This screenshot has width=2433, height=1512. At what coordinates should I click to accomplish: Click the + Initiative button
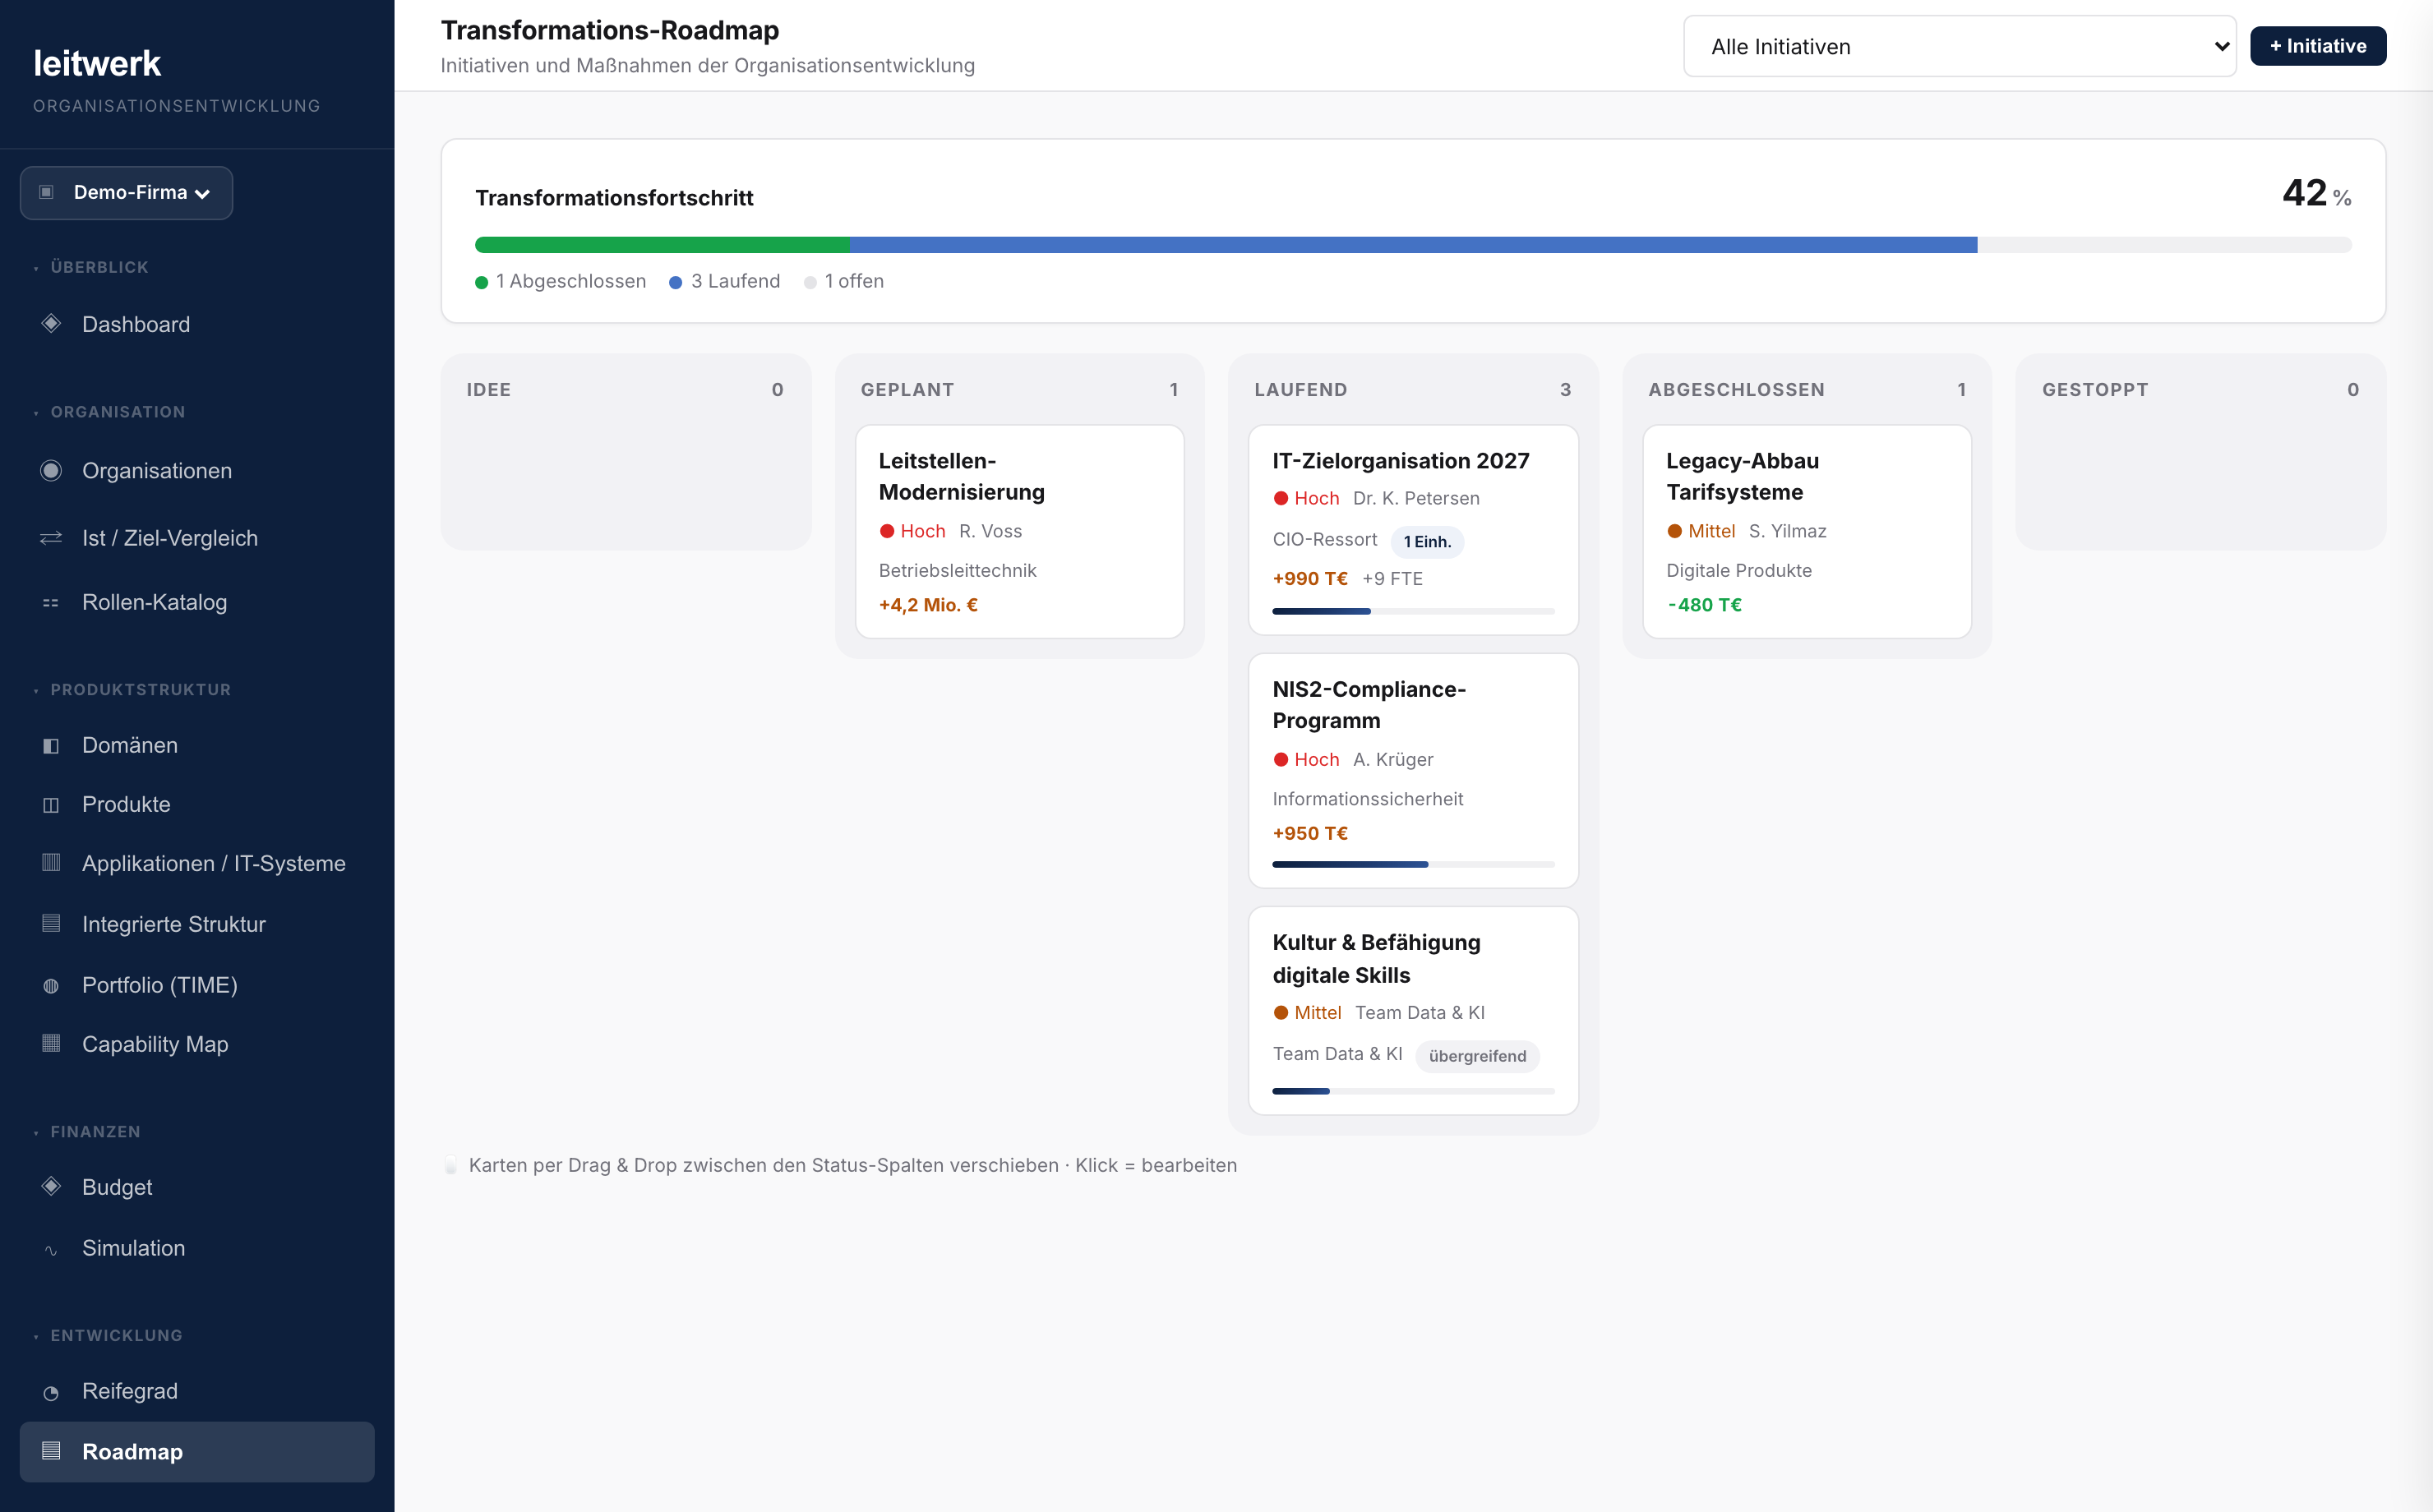tap(2318, 46)
